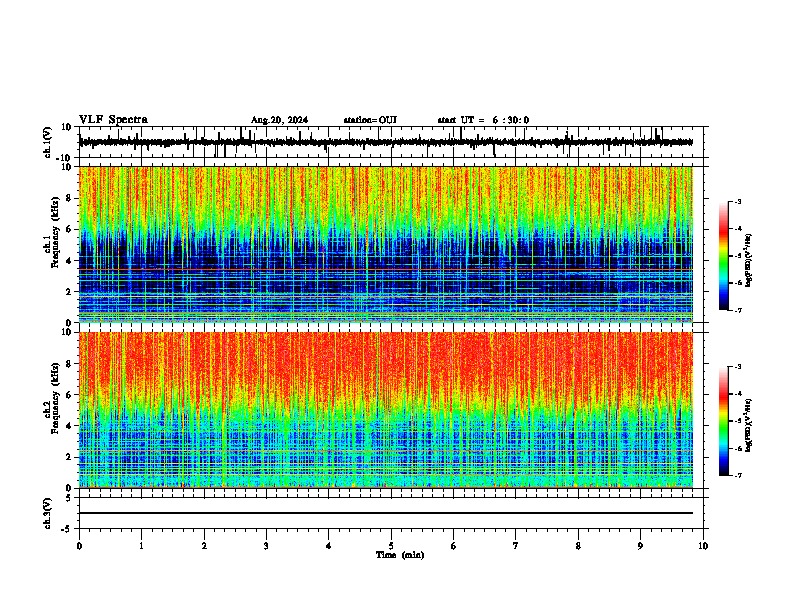Select the ch.1 "Frequency (kHz)" axis label

[55, 232]
